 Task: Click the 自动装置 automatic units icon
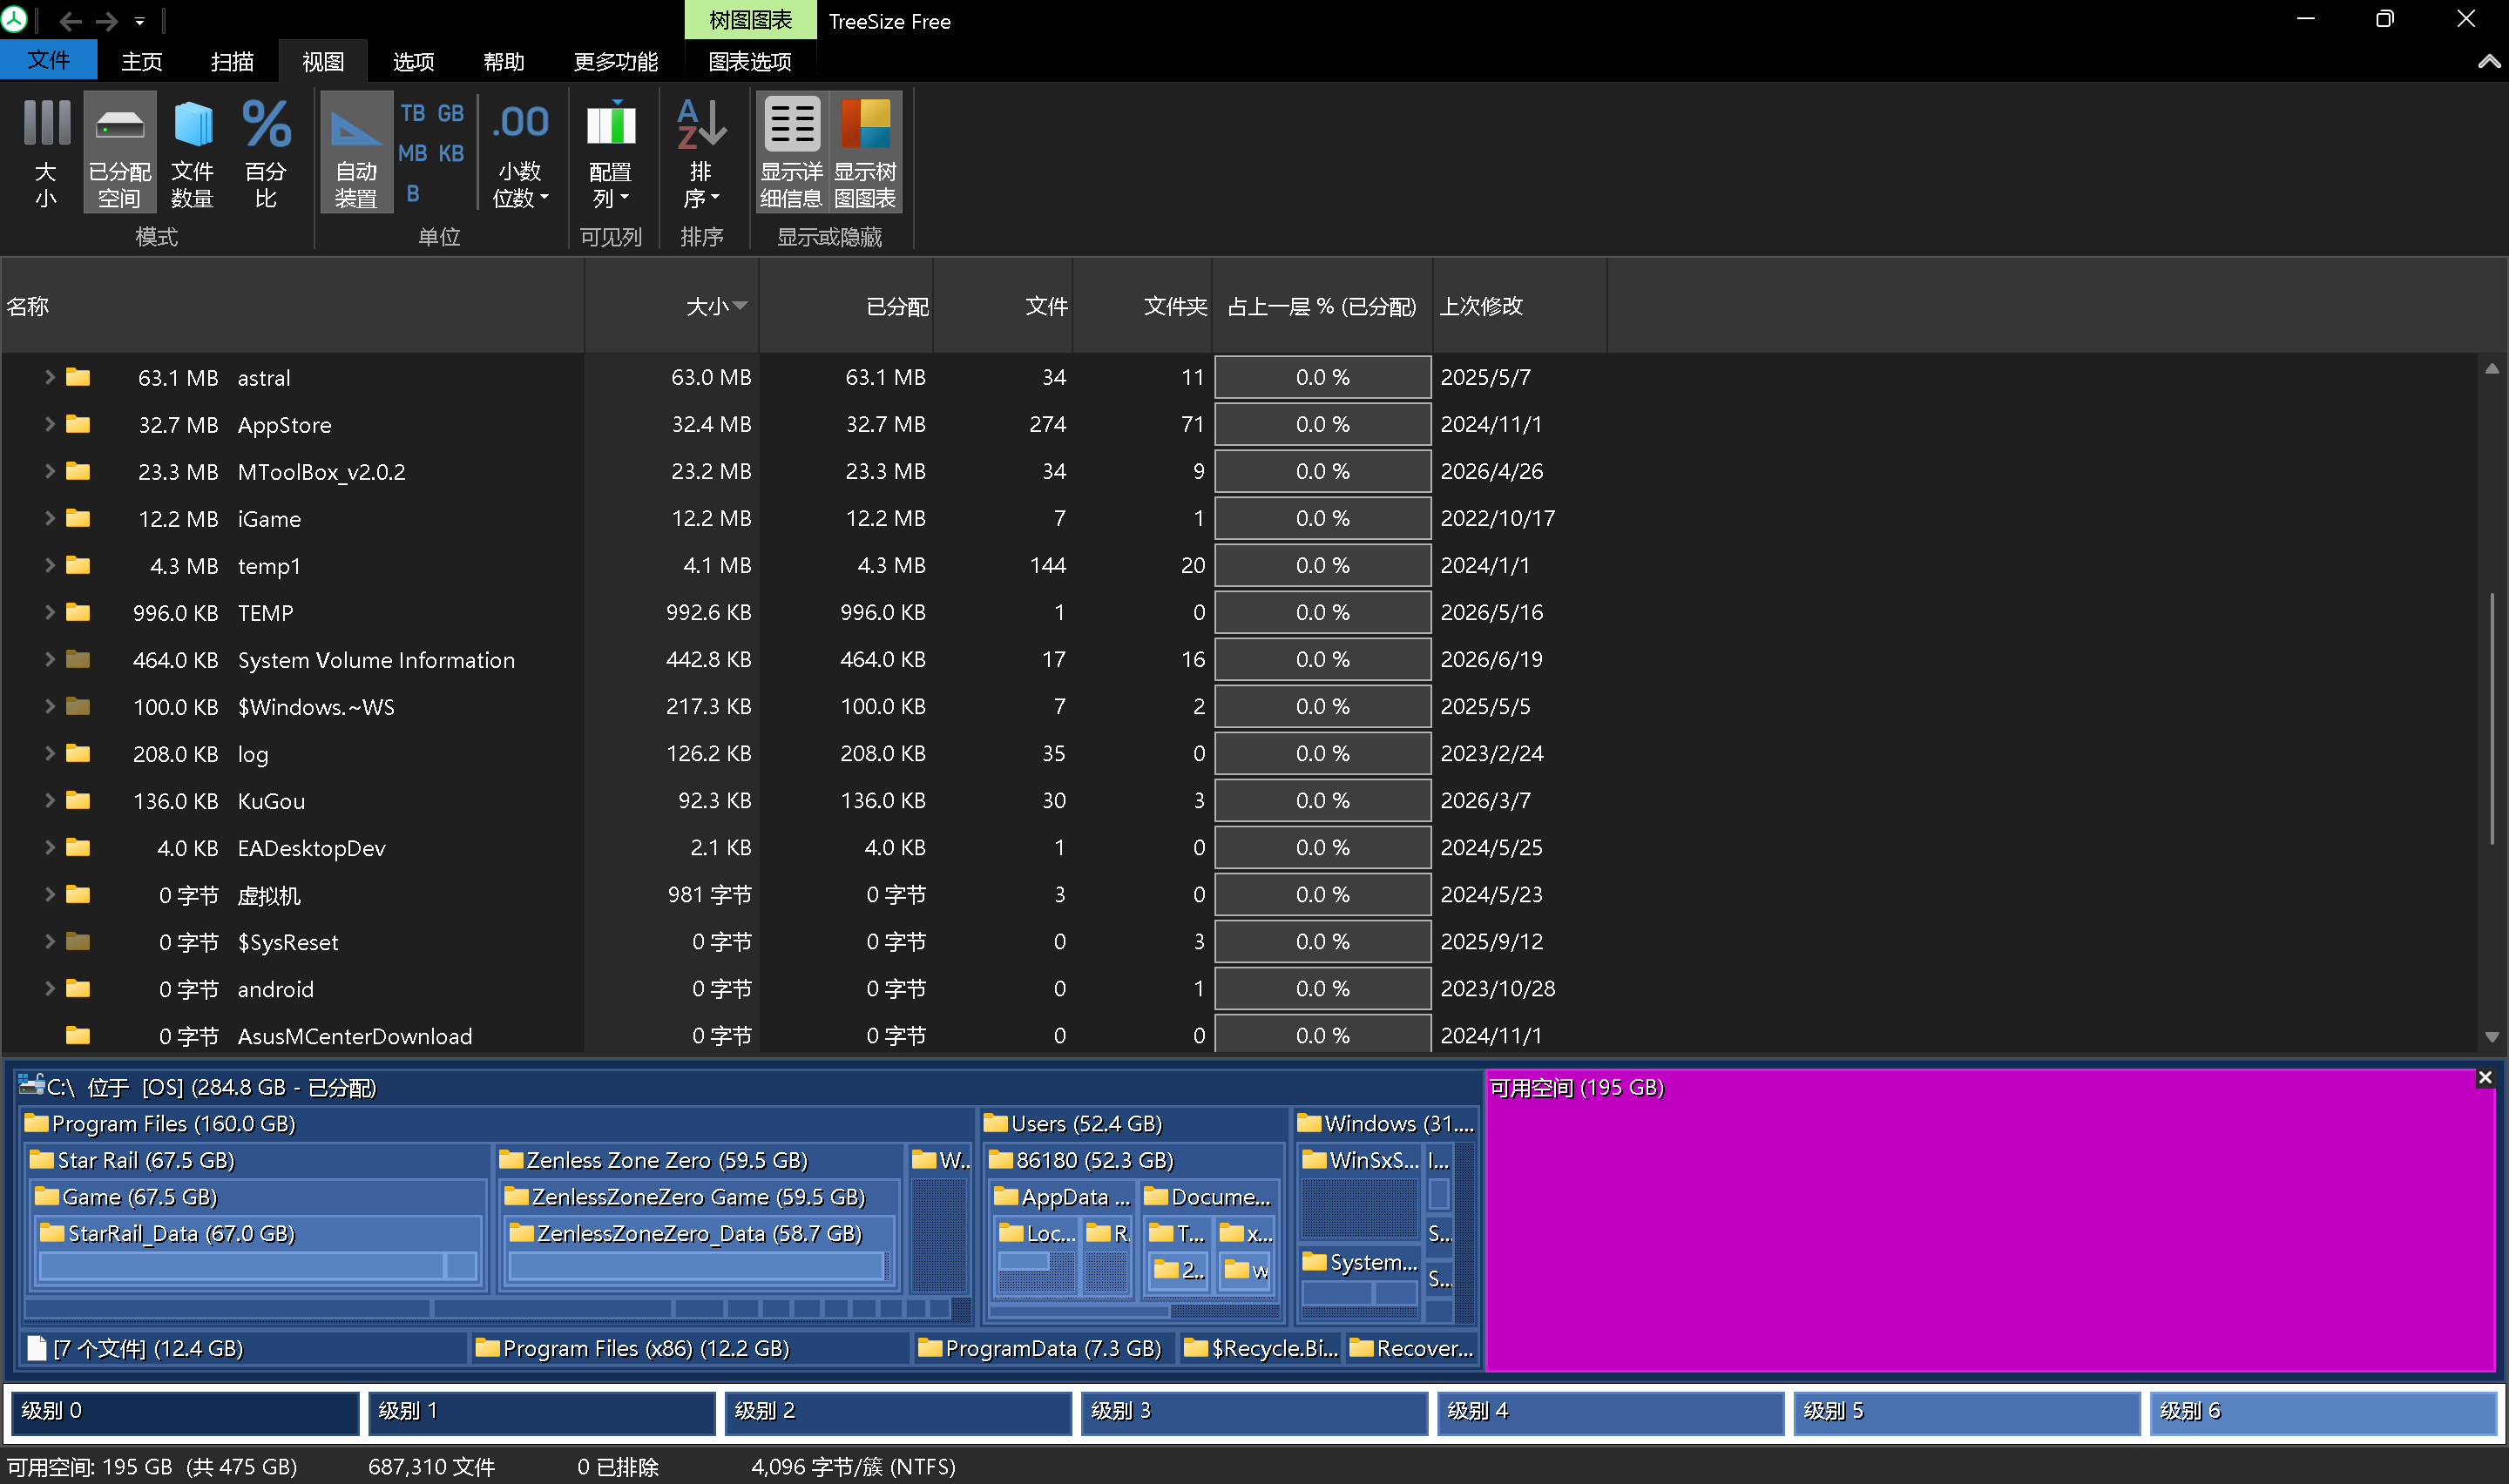pos(356,152)
